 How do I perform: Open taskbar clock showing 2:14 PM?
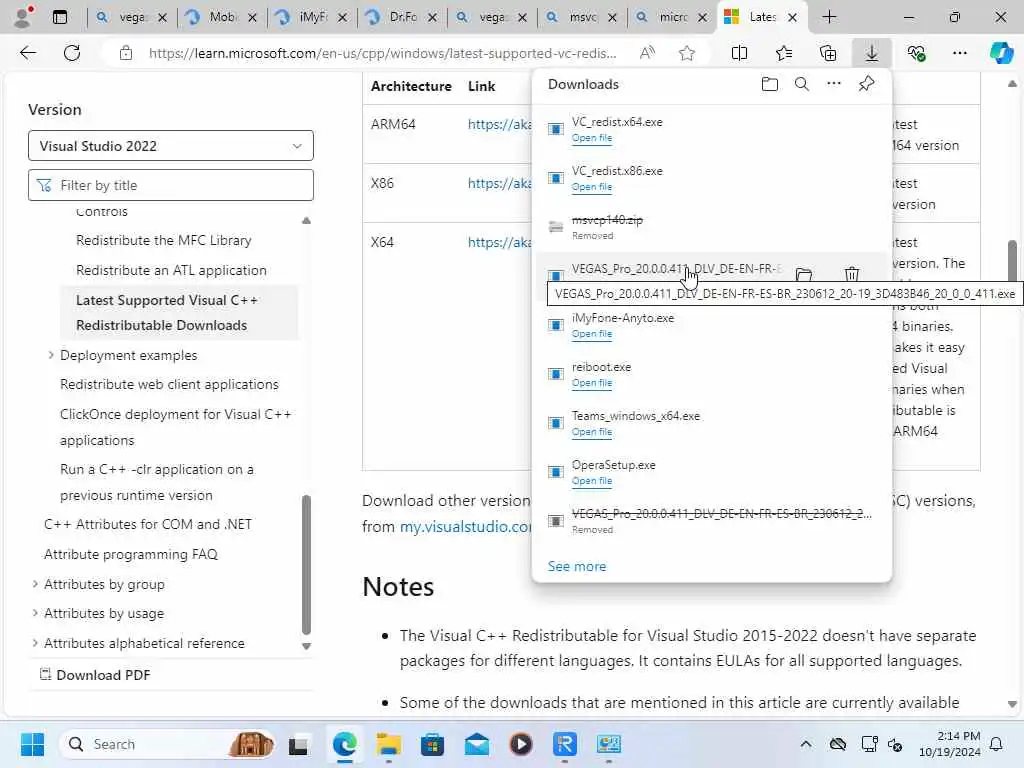(950, 744)
